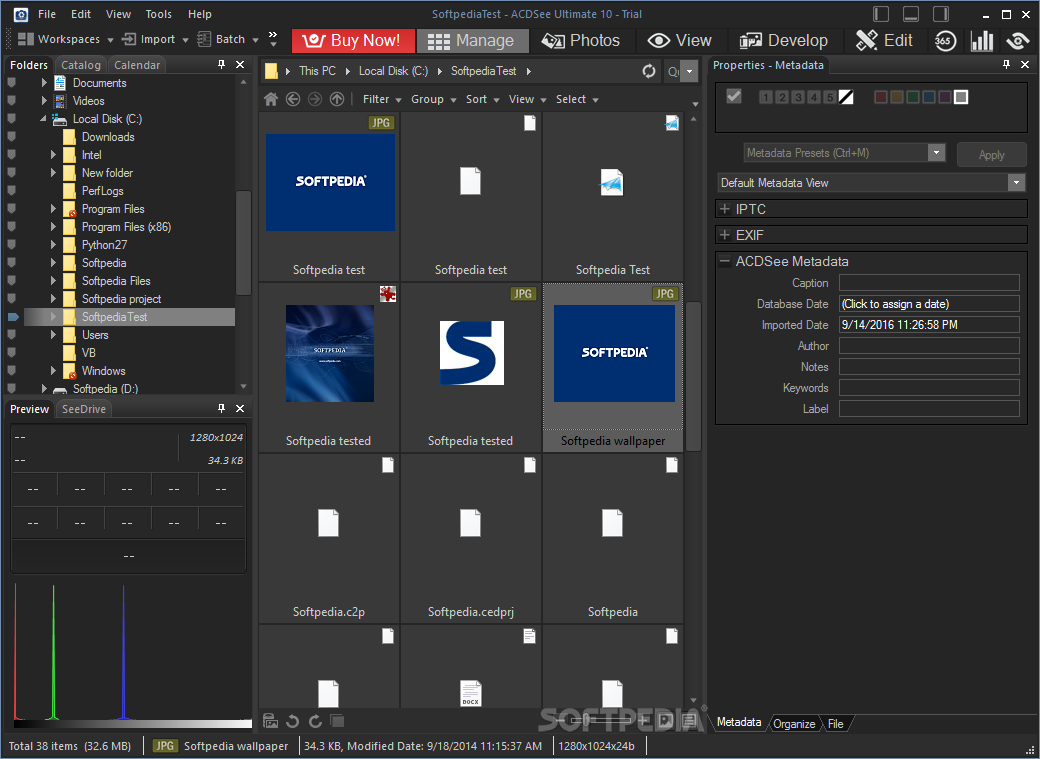Navigate forward with the right arrow icon
Screen dimensions: 1040x759
(x=314, y=100)
